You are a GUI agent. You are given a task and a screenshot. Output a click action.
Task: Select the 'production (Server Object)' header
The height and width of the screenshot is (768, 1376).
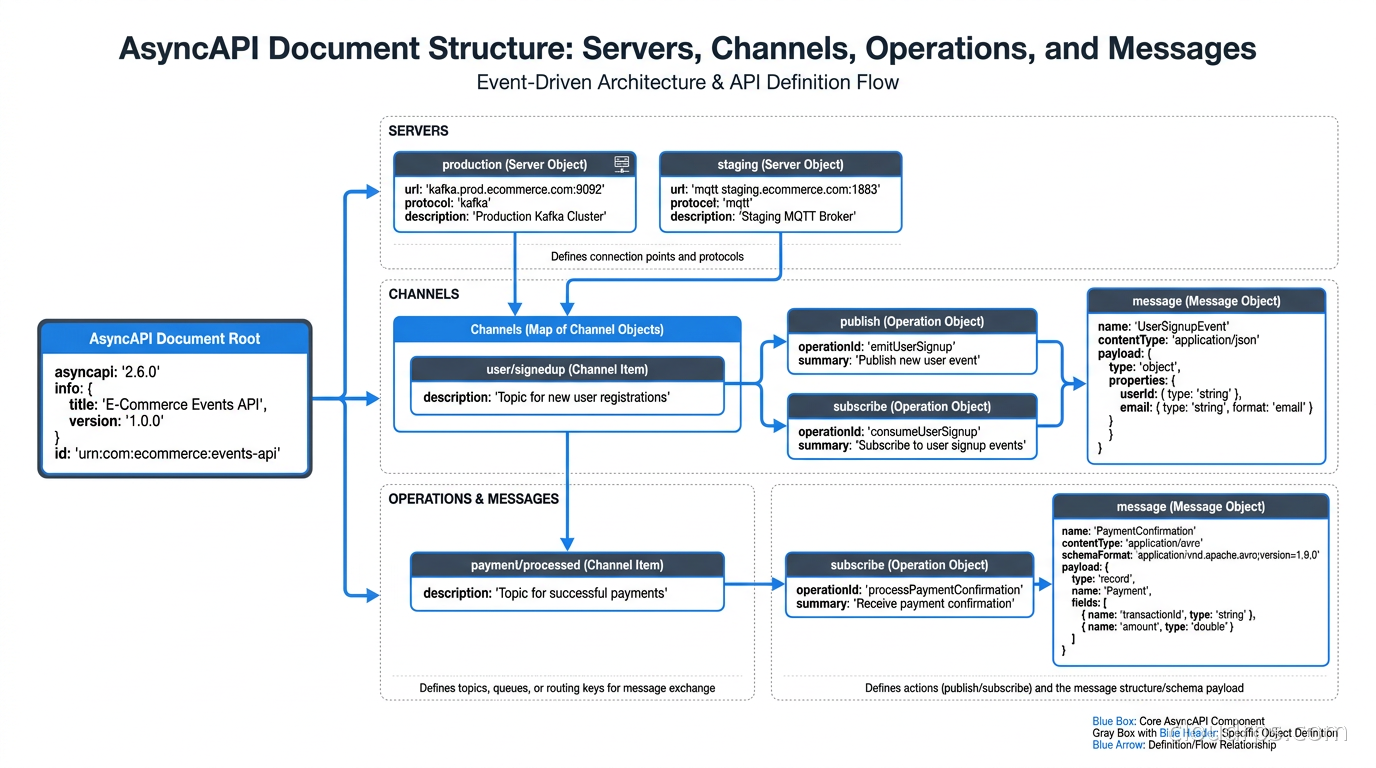(x=515, y=164)
